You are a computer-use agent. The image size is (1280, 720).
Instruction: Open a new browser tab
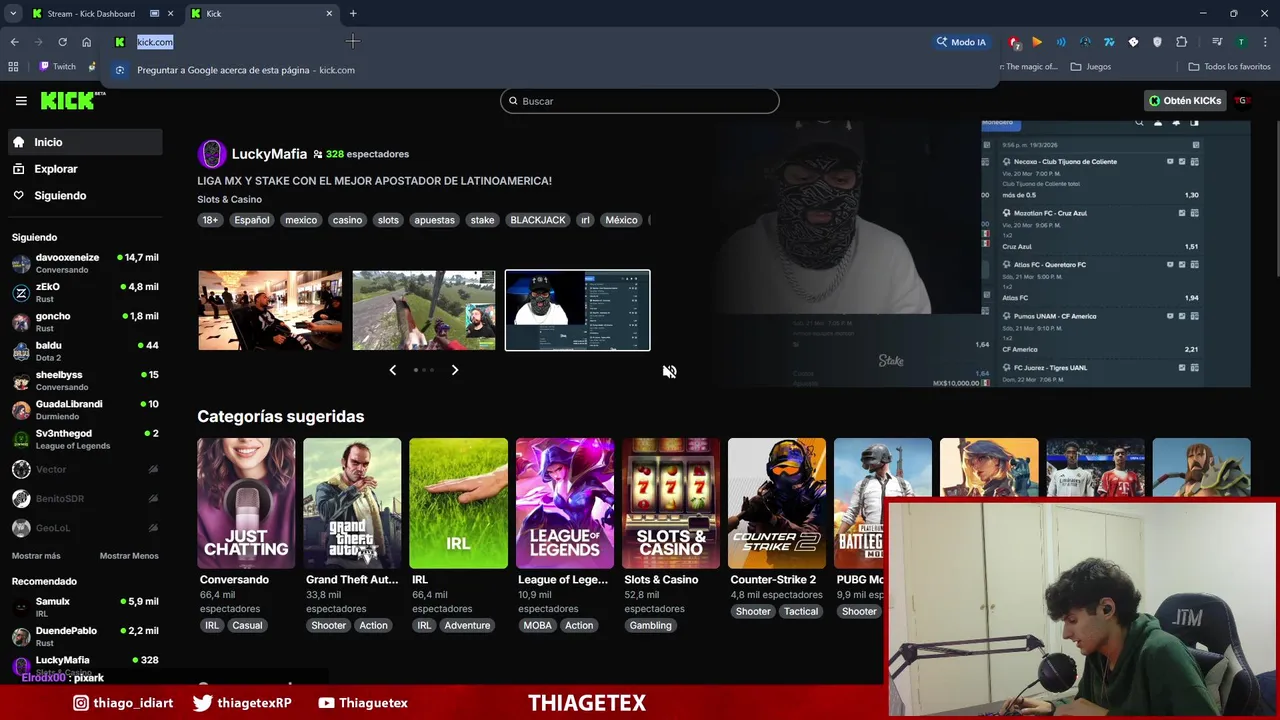353,14
